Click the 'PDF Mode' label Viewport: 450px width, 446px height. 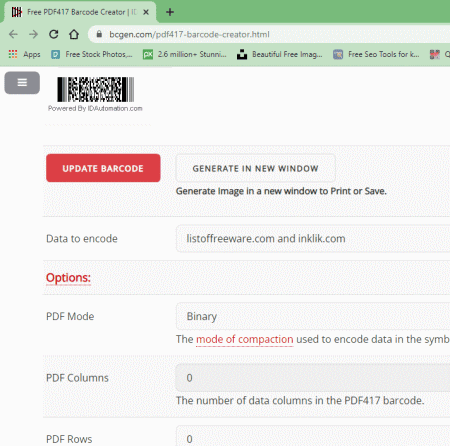70,316
